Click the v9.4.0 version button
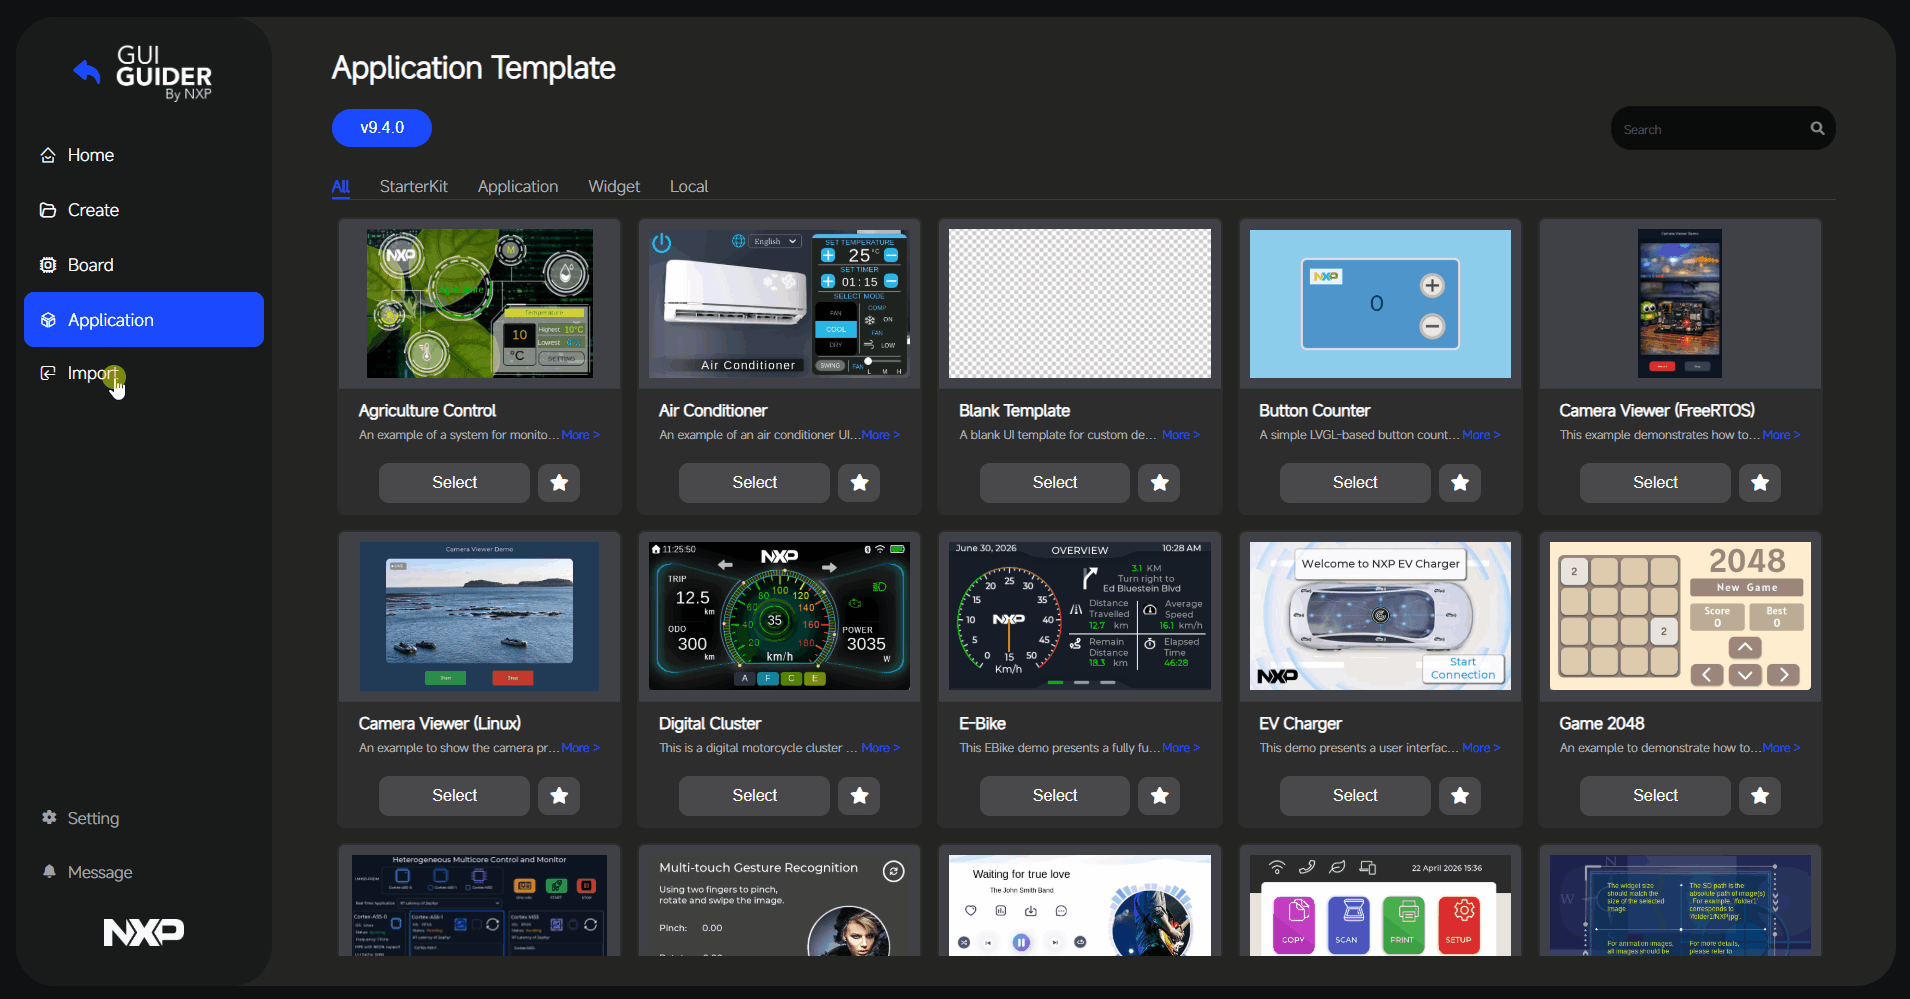1910x999 pixels. [382, 128]
